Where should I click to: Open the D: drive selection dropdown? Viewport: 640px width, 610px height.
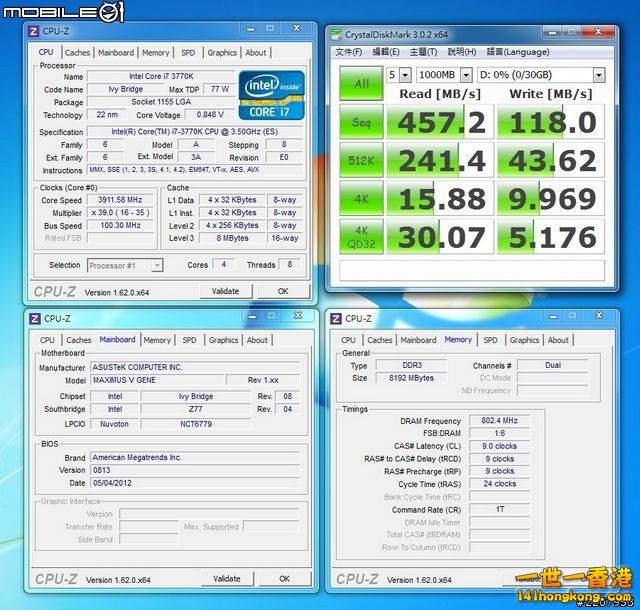pos(541,75)
